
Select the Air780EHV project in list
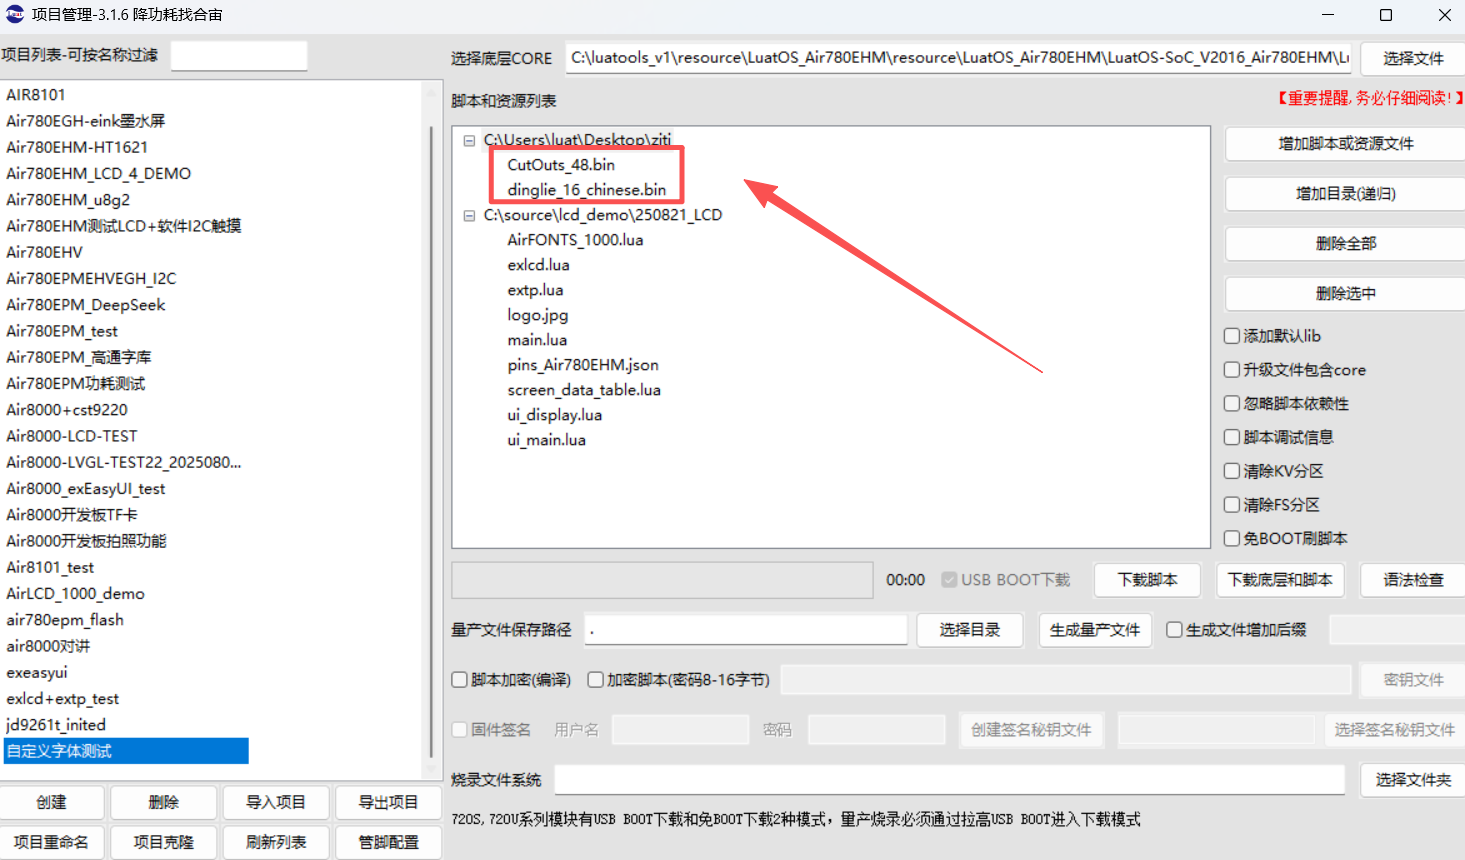45,252
